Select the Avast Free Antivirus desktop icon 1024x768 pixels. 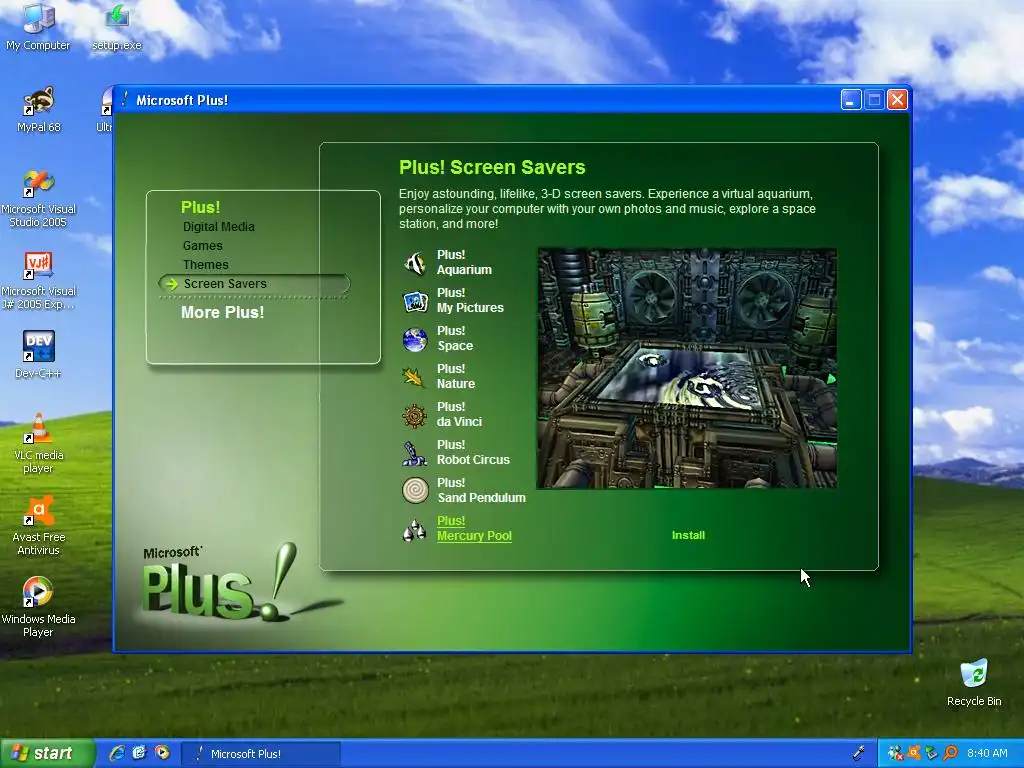pyautogui.click(x=39, y=525)
